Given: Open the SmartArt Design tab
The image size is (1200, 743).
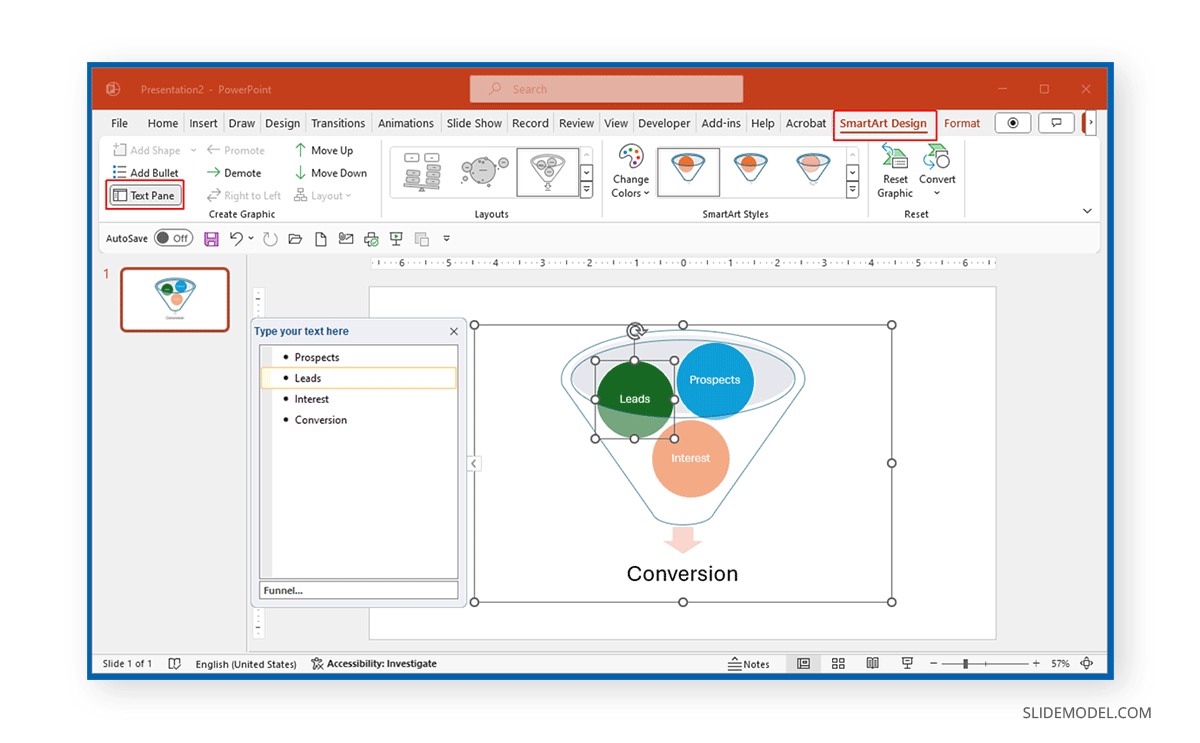Looking at the screenshot, I should point(883,123).
